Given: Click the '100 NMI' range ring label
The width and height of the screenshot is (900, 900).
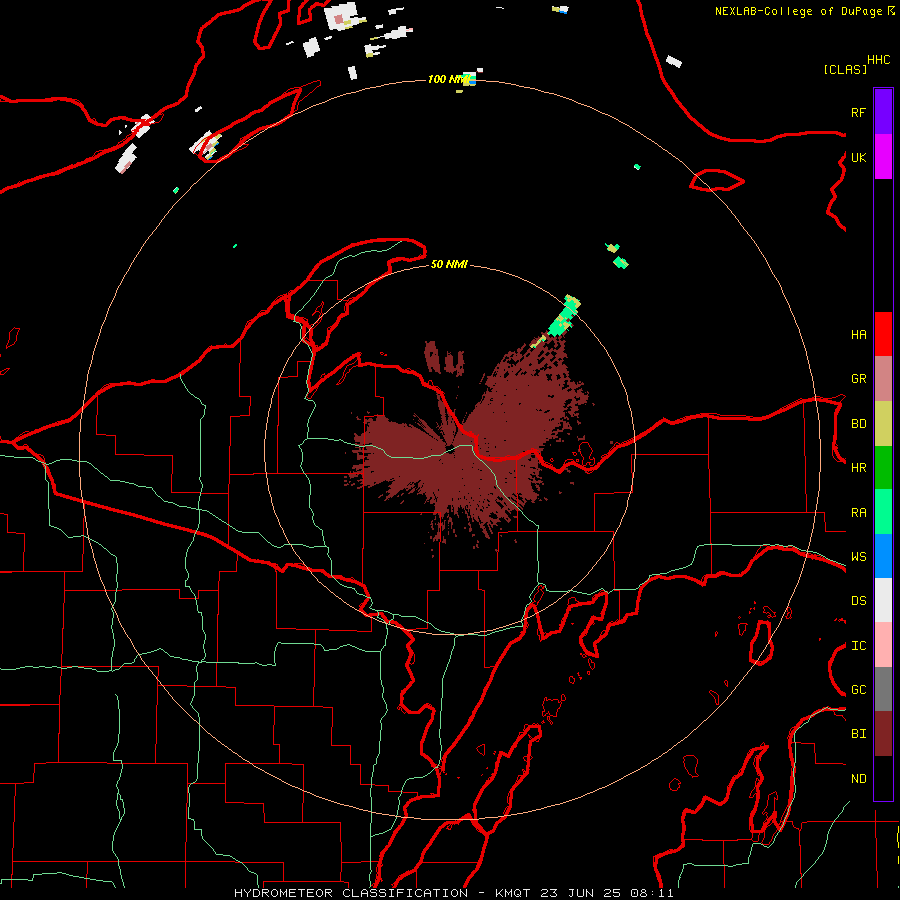Looking at the screenshot, I should point(449,79).
